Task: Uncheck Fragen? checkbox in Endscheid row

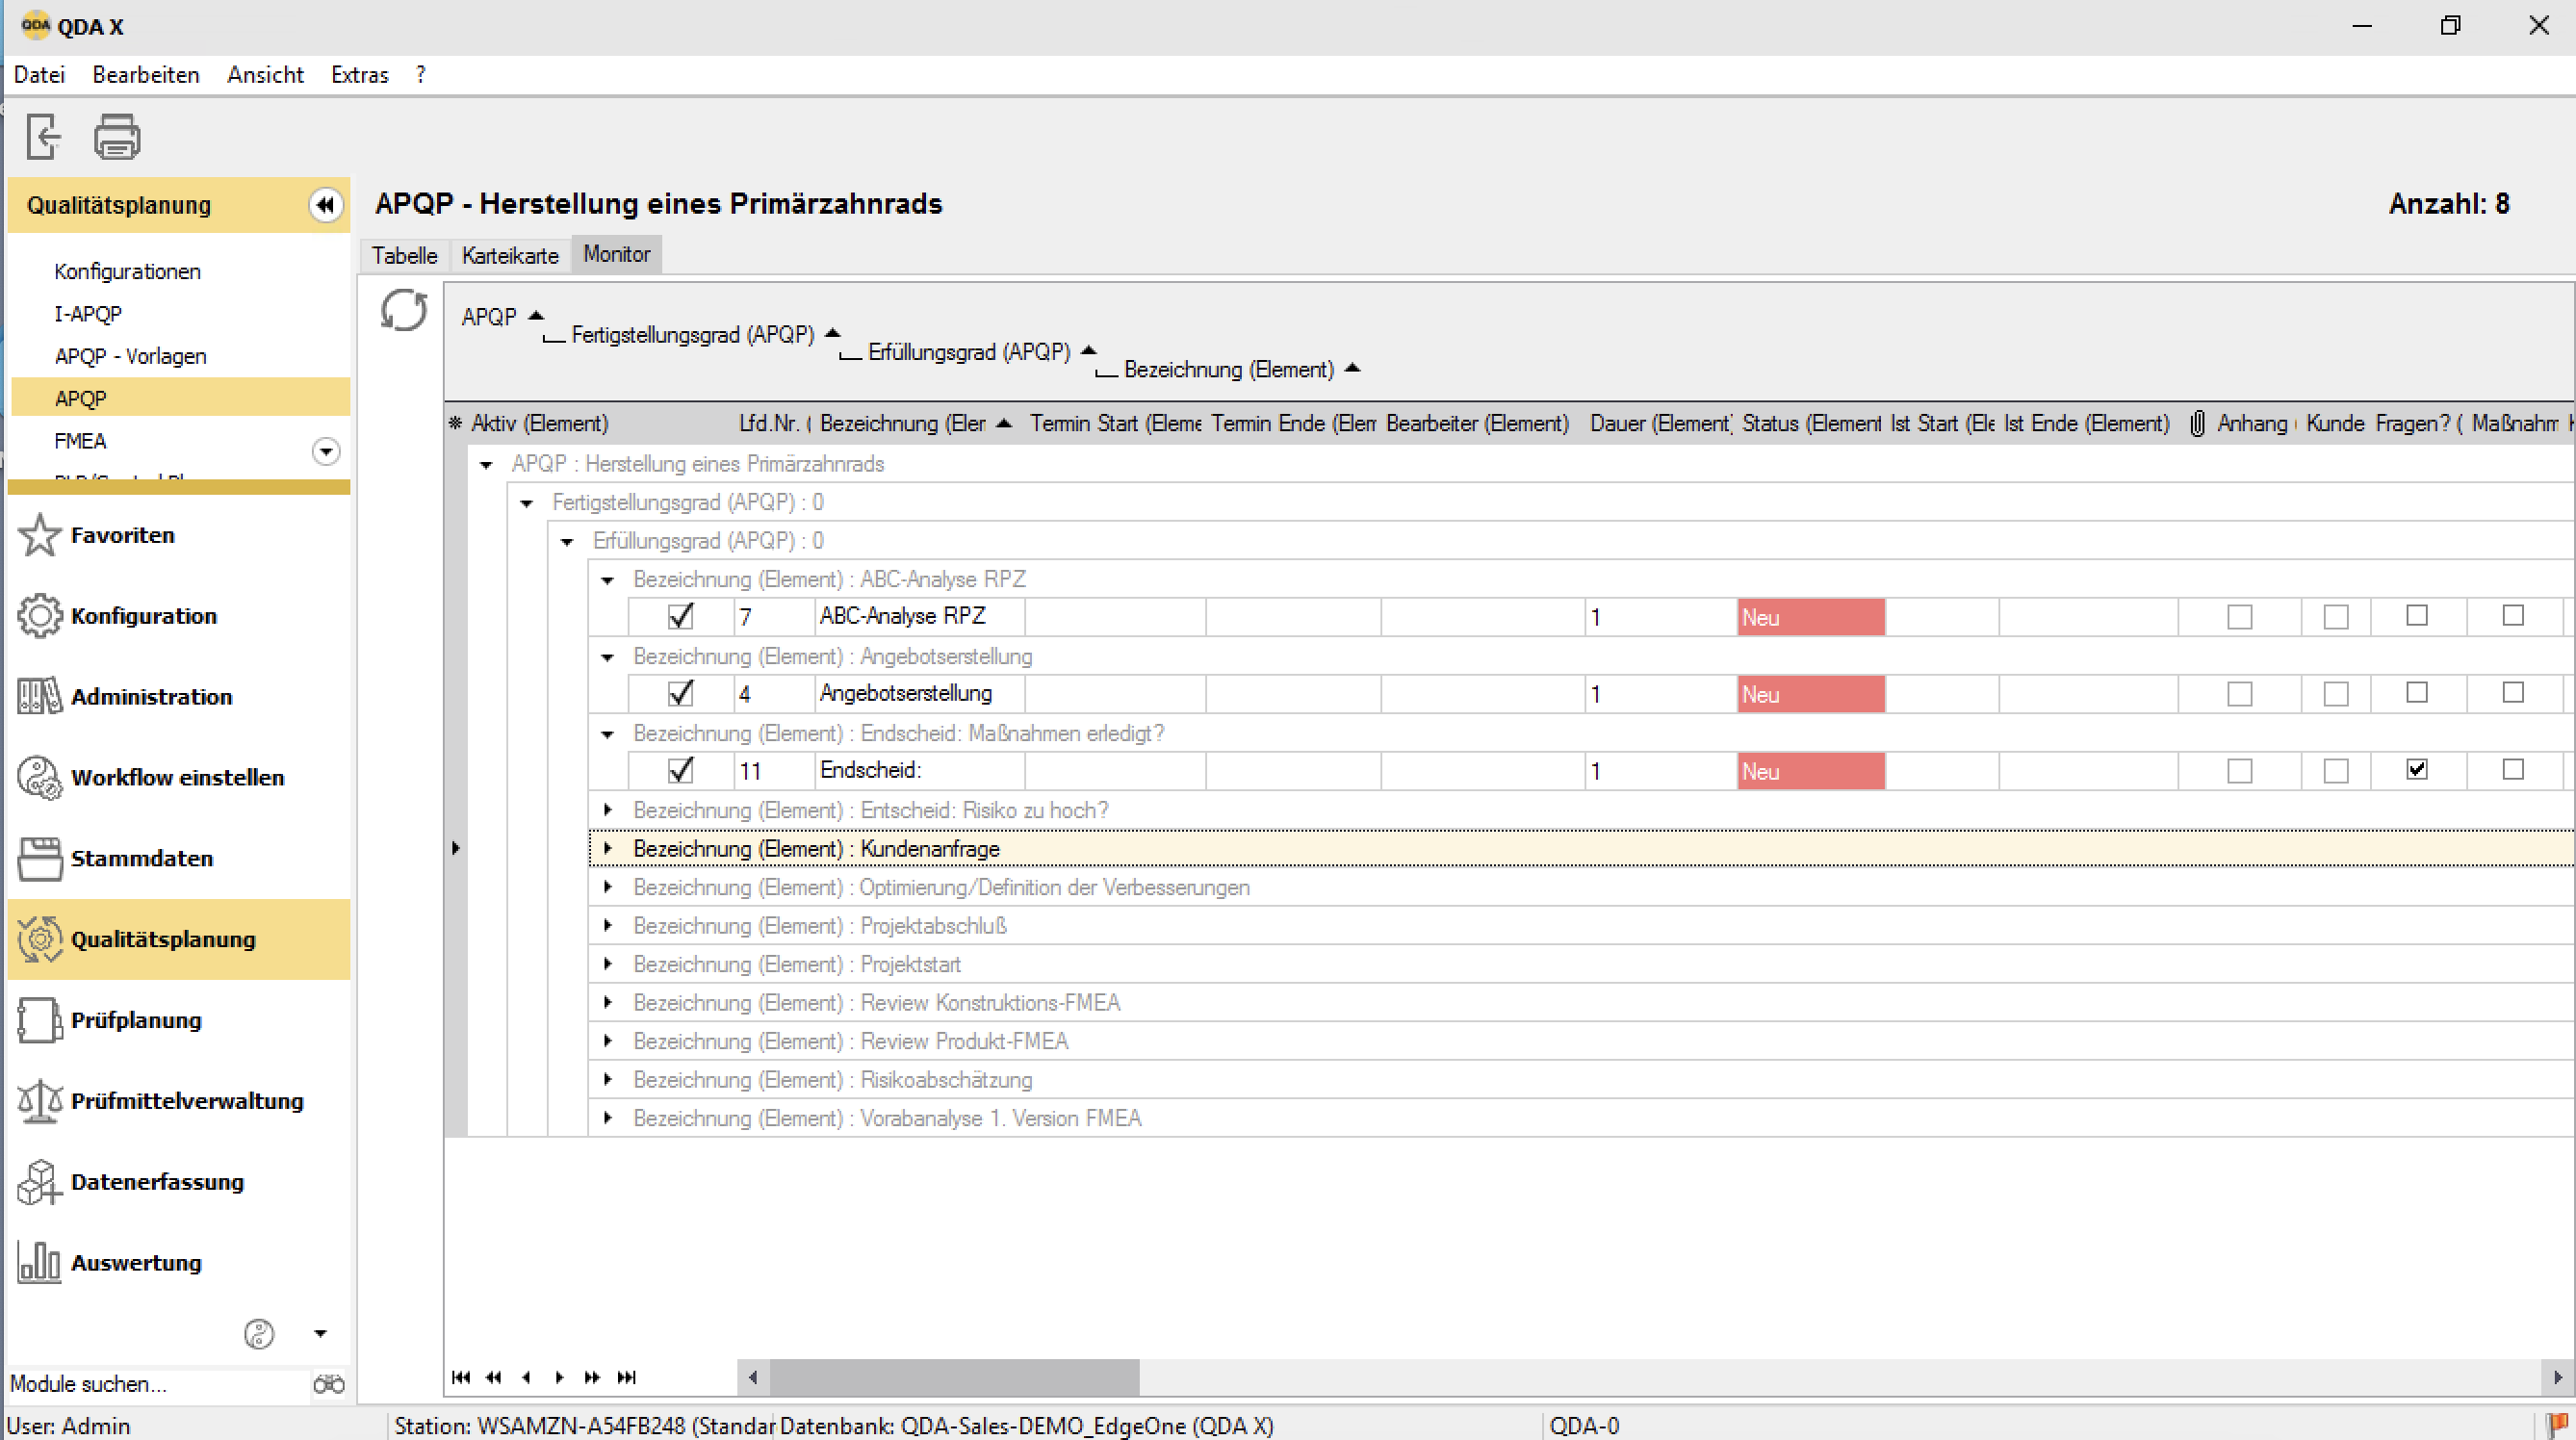Action: pyautogui.click(x=2416, y=769)
